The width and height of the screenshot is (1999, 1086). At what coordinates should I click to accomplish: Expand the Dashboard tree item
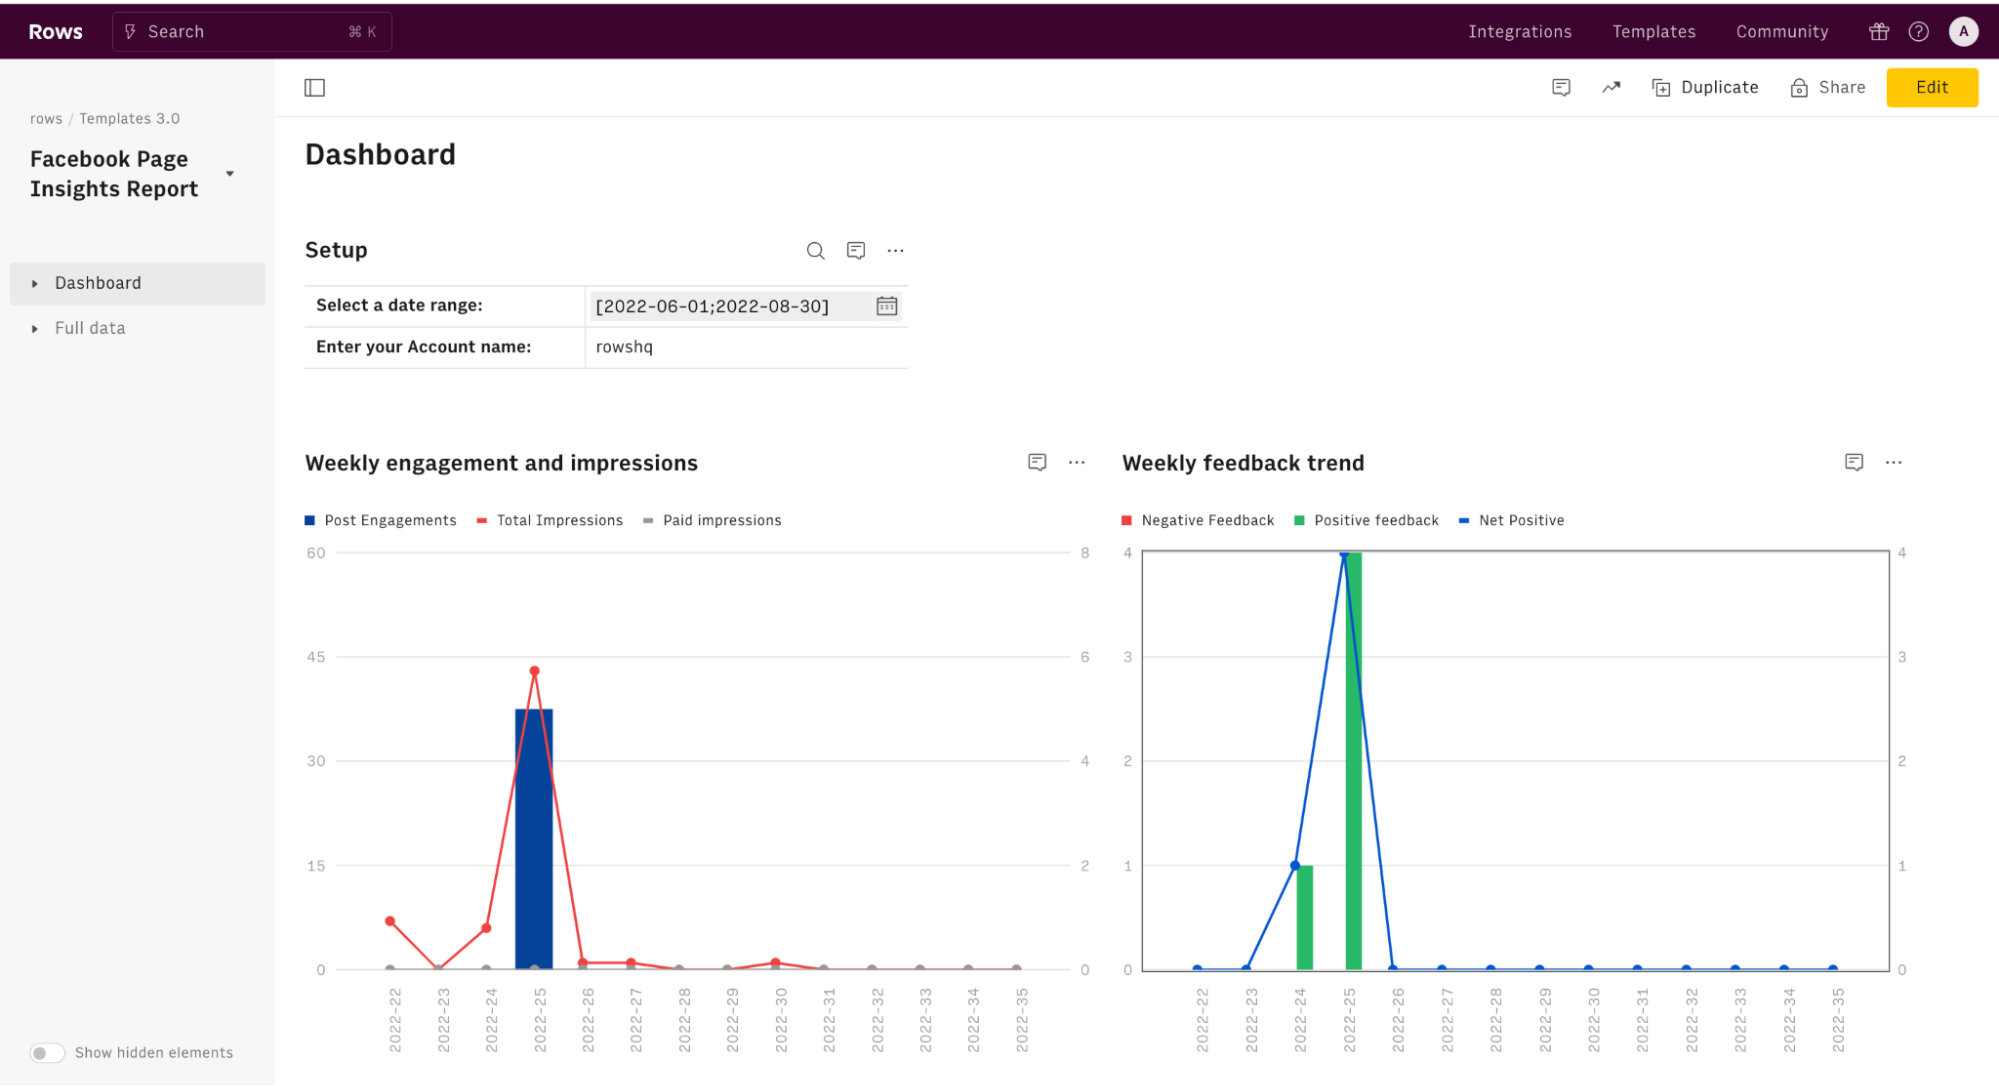click(35, 282)
